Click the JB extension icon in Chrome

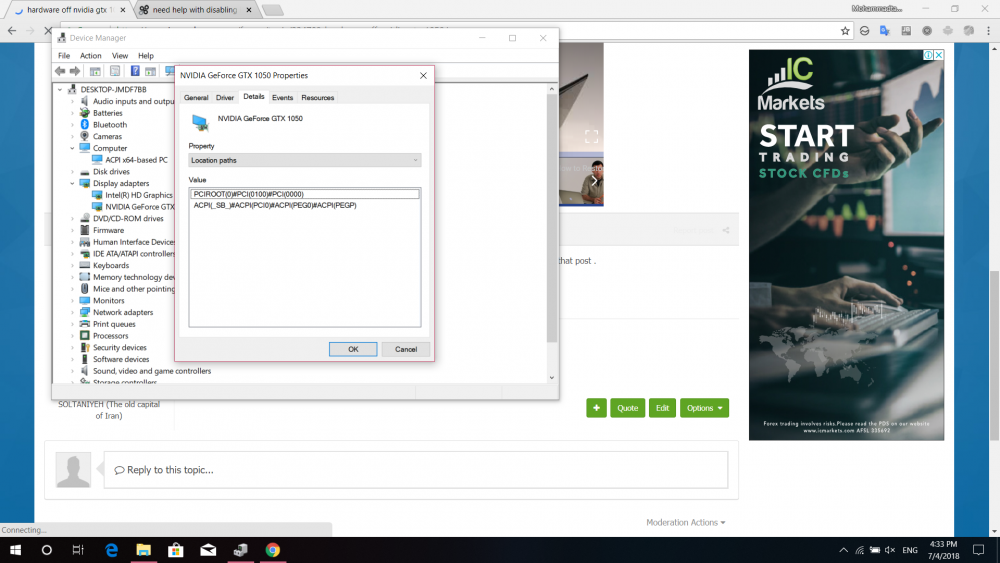point(906,31)
